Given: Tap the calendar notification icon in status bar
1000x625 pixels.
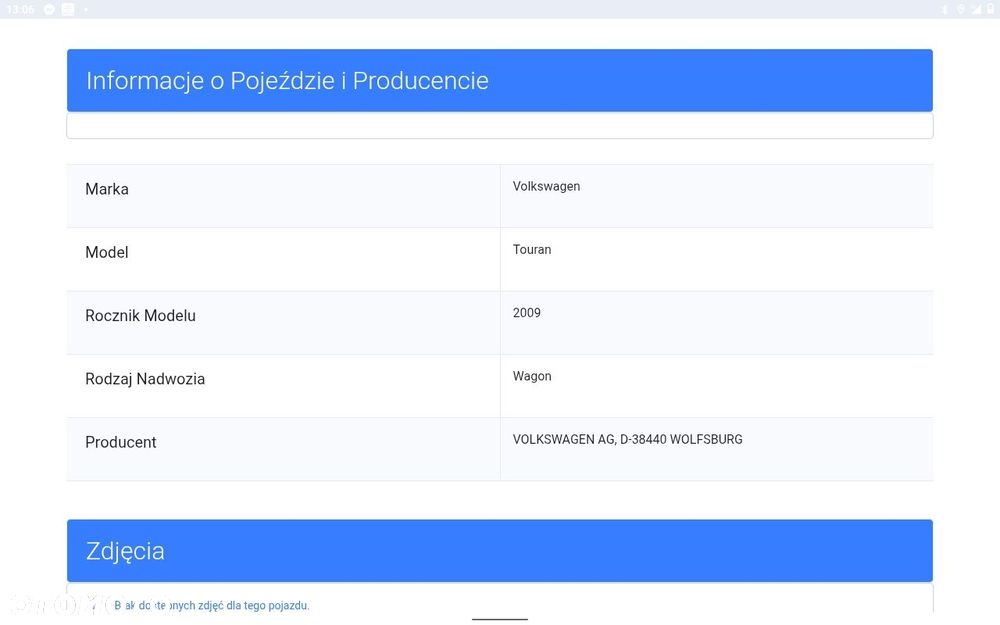Looking at the screenshot, I should (x=68, y=9).
